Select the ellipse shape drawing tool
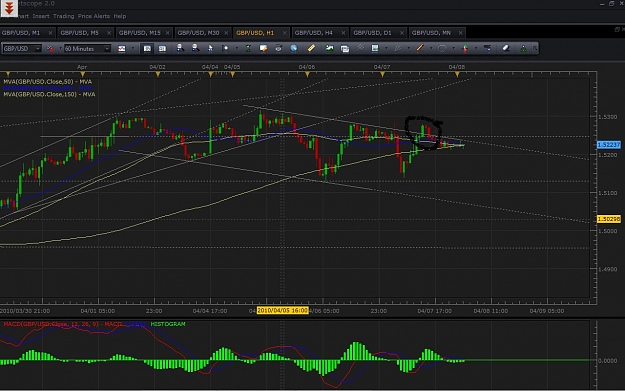The height and width of the screenshot is (391, 625). 442,48
